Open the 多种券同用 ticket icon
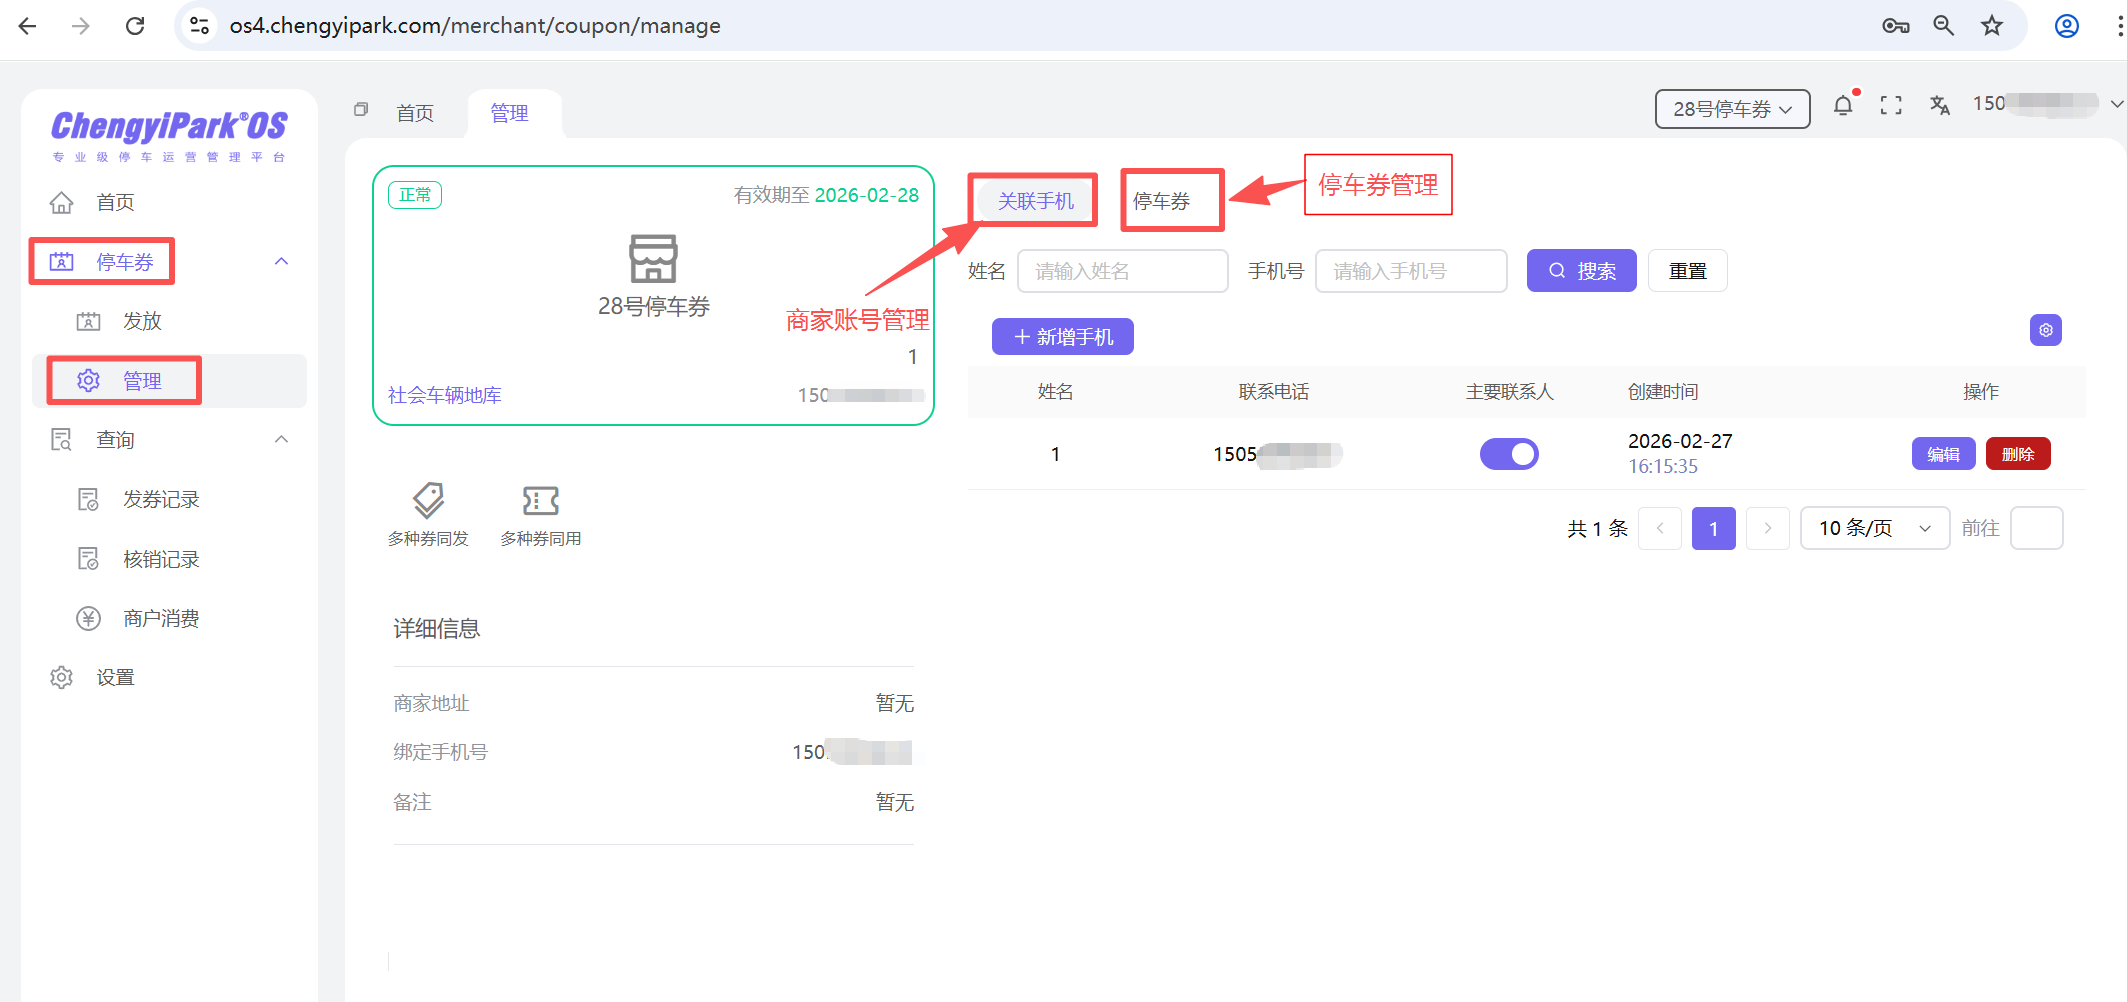The height and width of the screenshot is (1002, 2127). (540, 500)
